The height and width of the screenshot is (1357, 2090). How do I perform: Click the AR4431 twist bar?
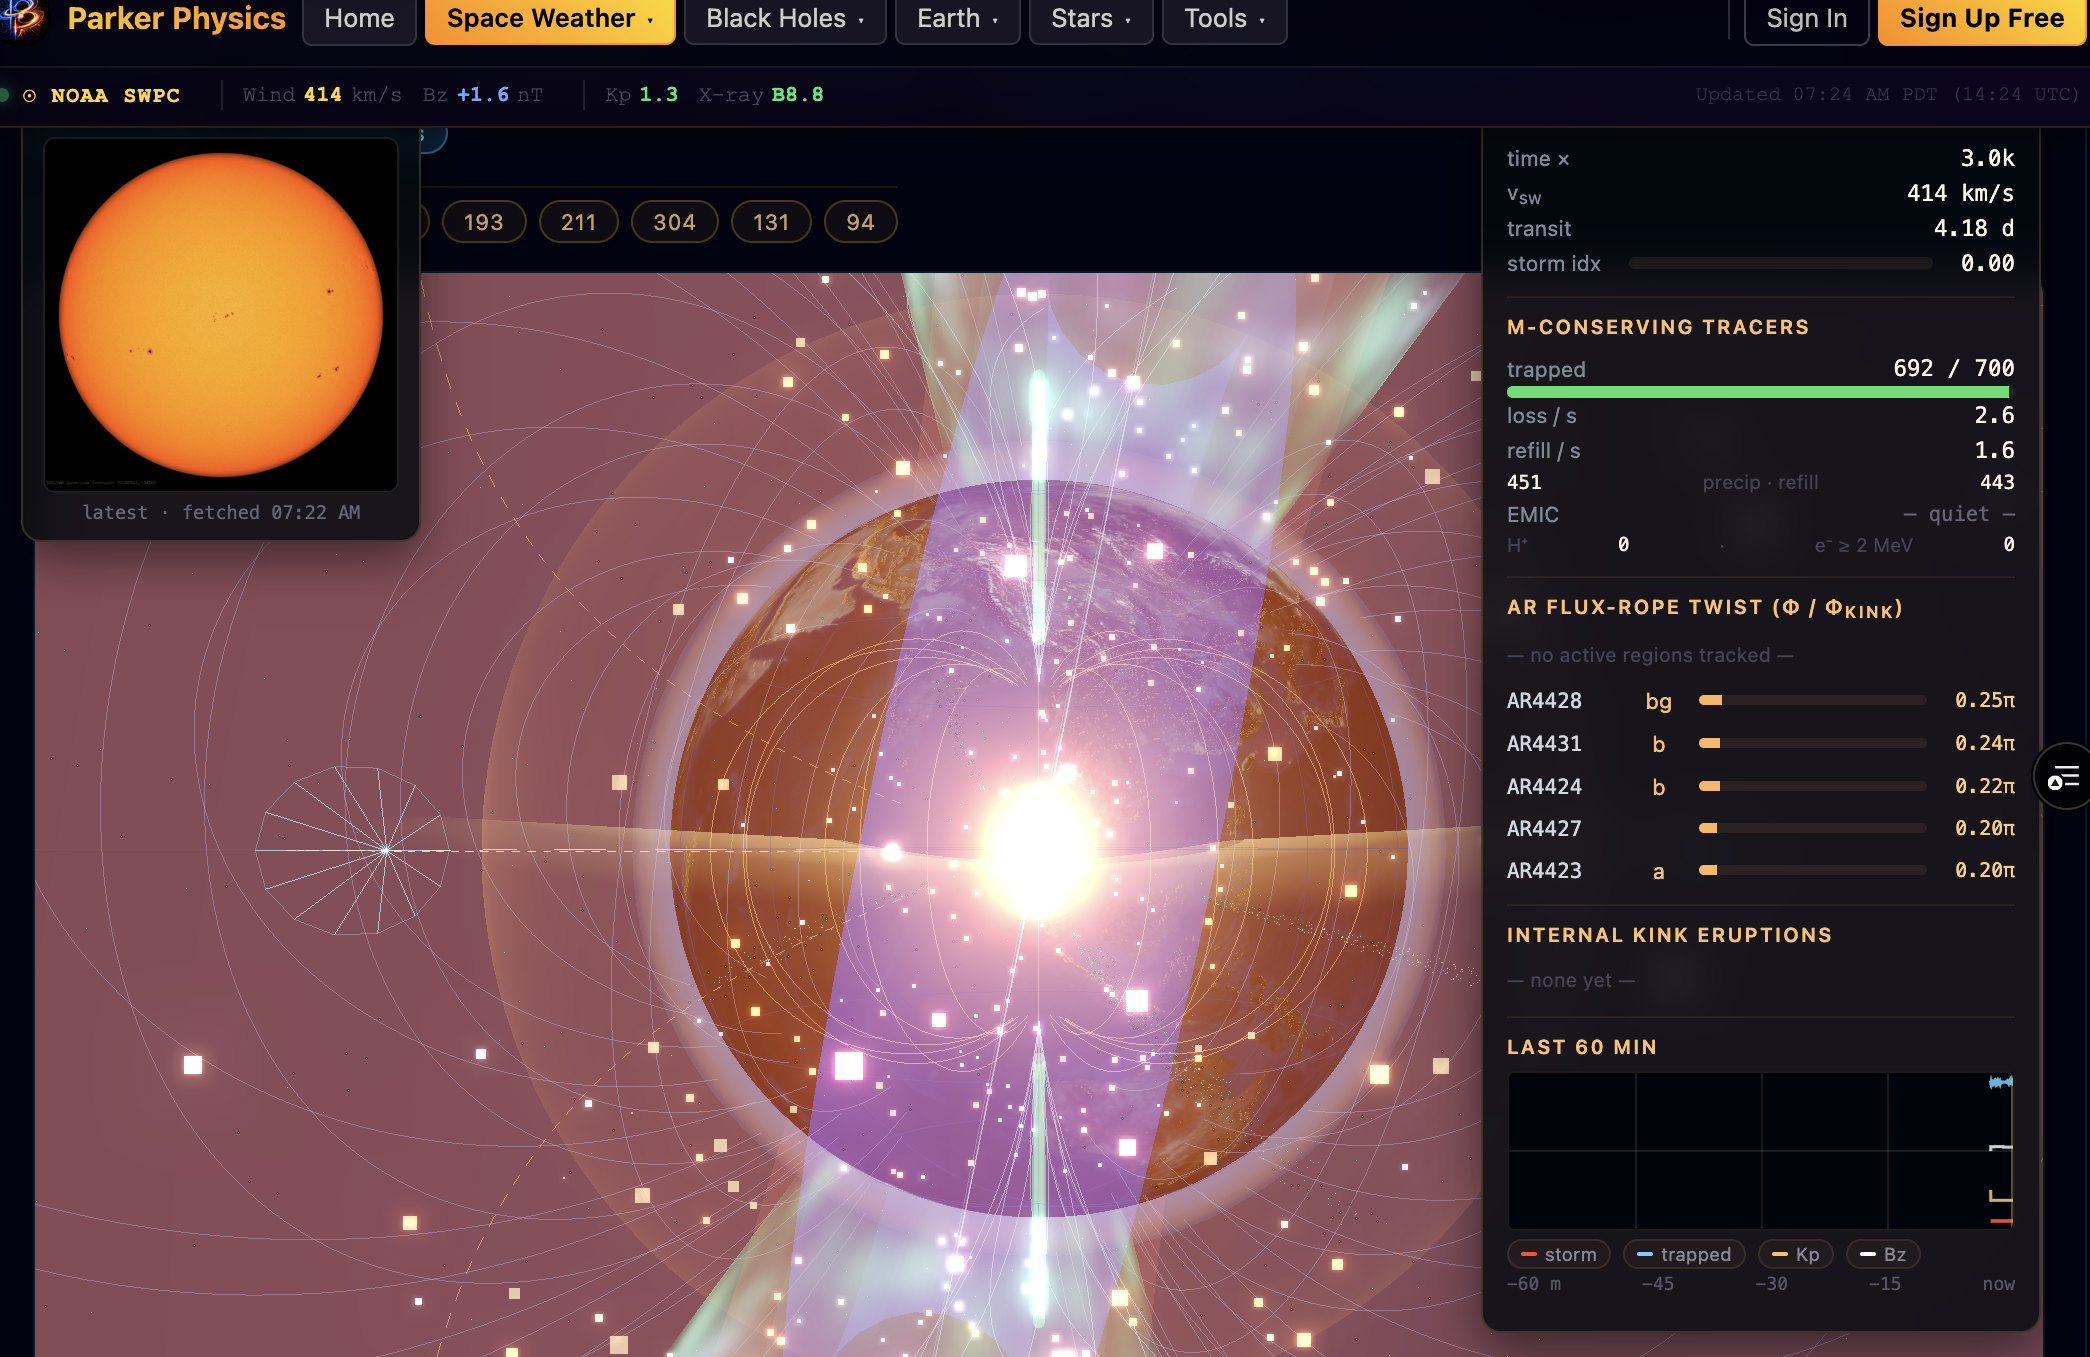[x=1812, y=744]
